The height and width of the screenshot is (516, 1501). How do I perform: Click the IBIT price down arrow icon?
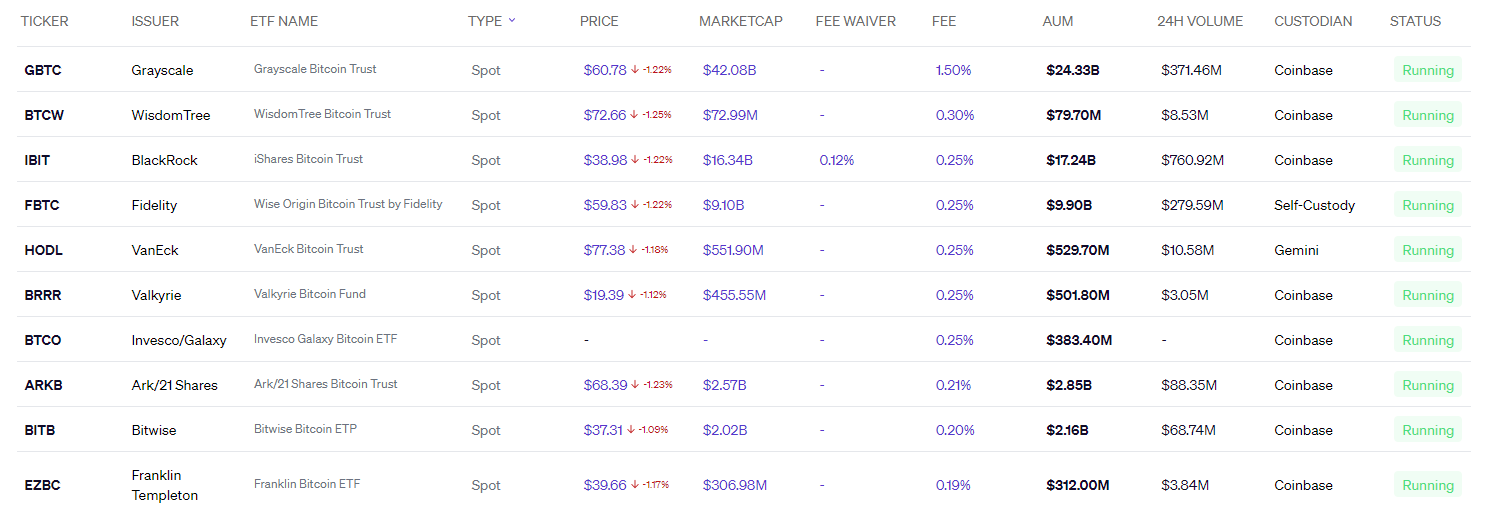[635, 160]
